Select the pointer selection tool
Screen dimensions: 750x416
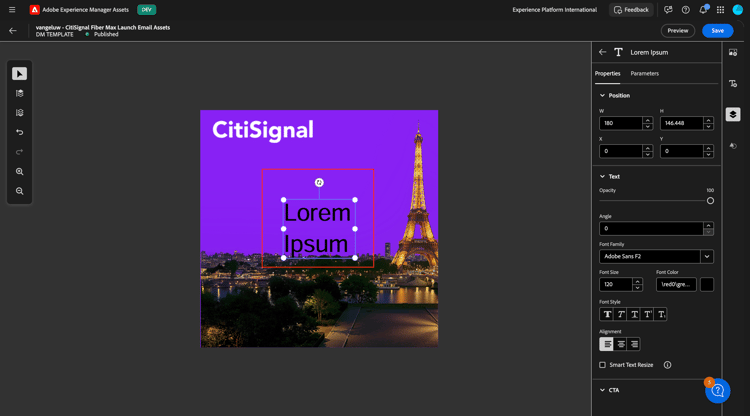[x=20, y=74]
